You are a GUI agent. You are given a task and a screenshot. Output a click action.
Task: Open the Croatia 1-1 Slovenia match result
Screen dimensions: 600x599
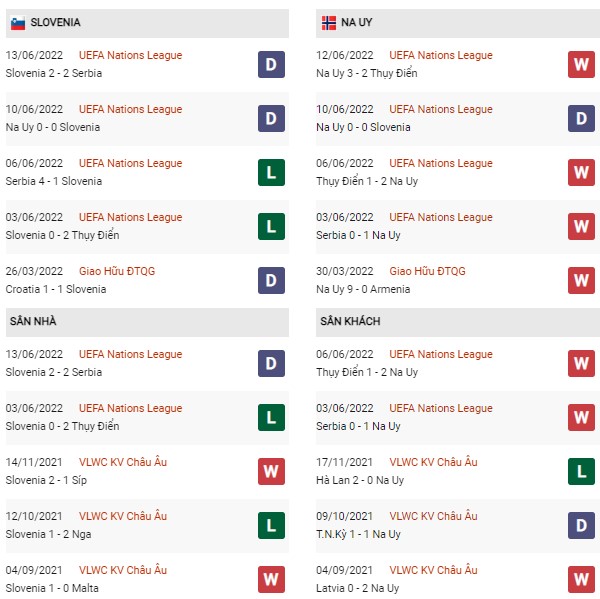[56, 289]
